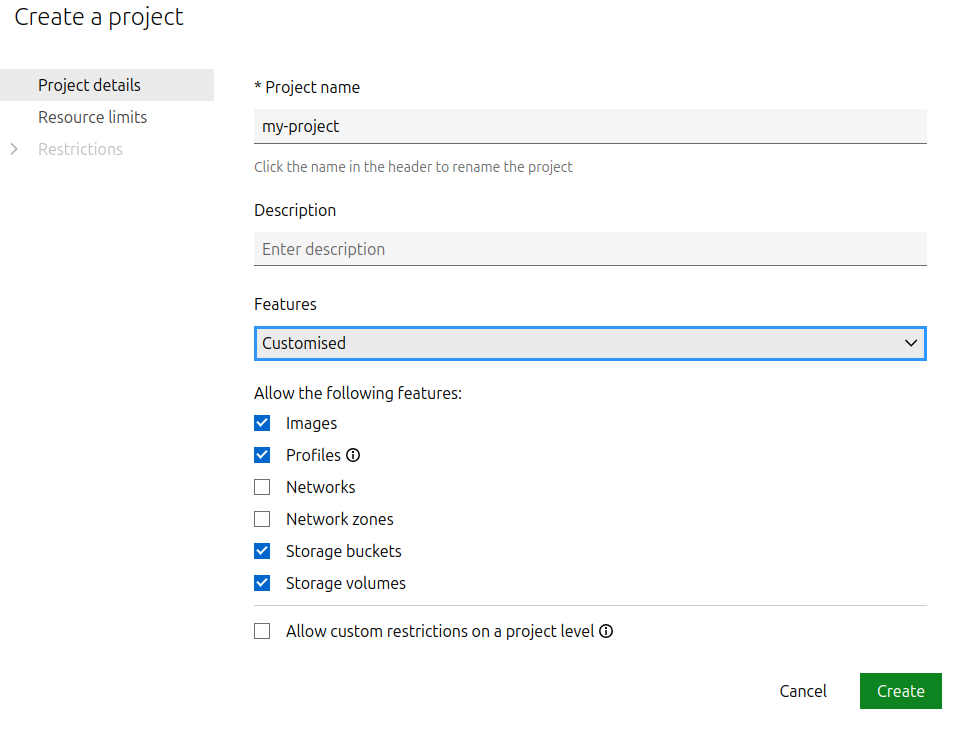Select the disabled Restrictions menu item

tap(80, 149)
